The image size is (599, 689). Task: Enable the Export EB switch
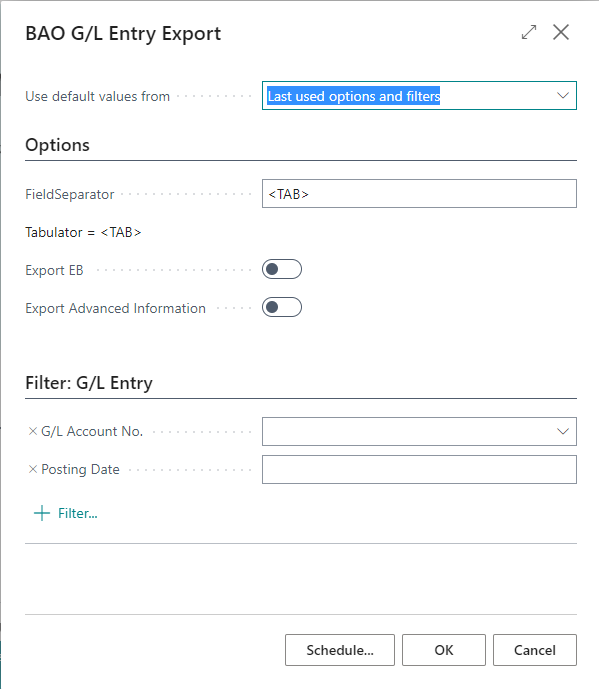(282, 269)
